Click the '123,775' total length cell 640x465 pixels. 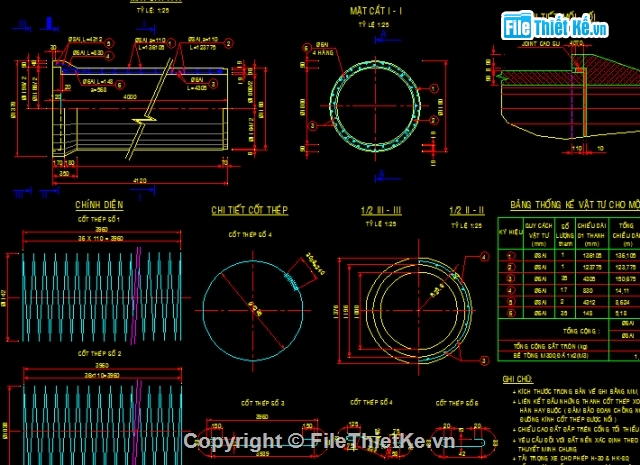click(625, 267)
